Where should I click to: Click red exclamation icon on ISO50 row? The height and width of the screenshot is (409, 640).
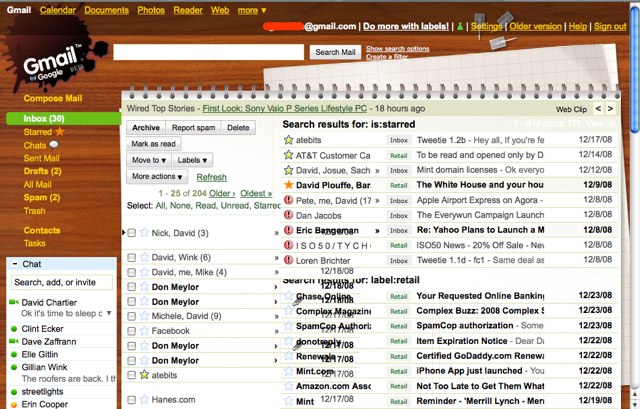point(289,245)
